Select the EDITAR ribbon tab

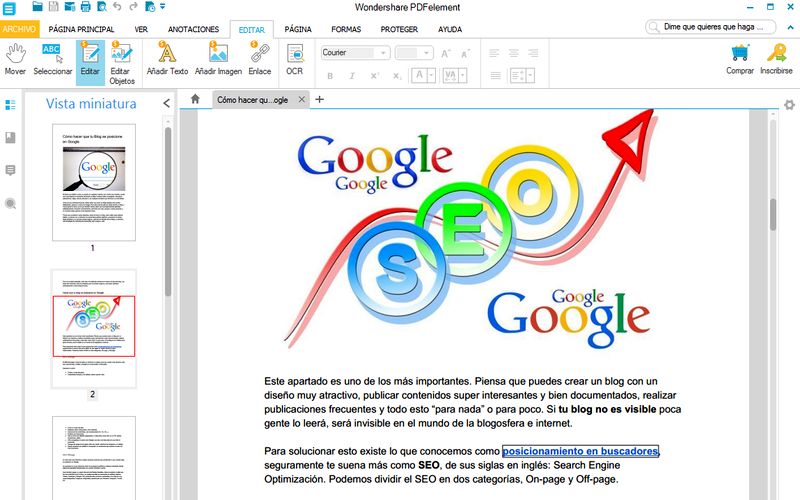point(252,30)
